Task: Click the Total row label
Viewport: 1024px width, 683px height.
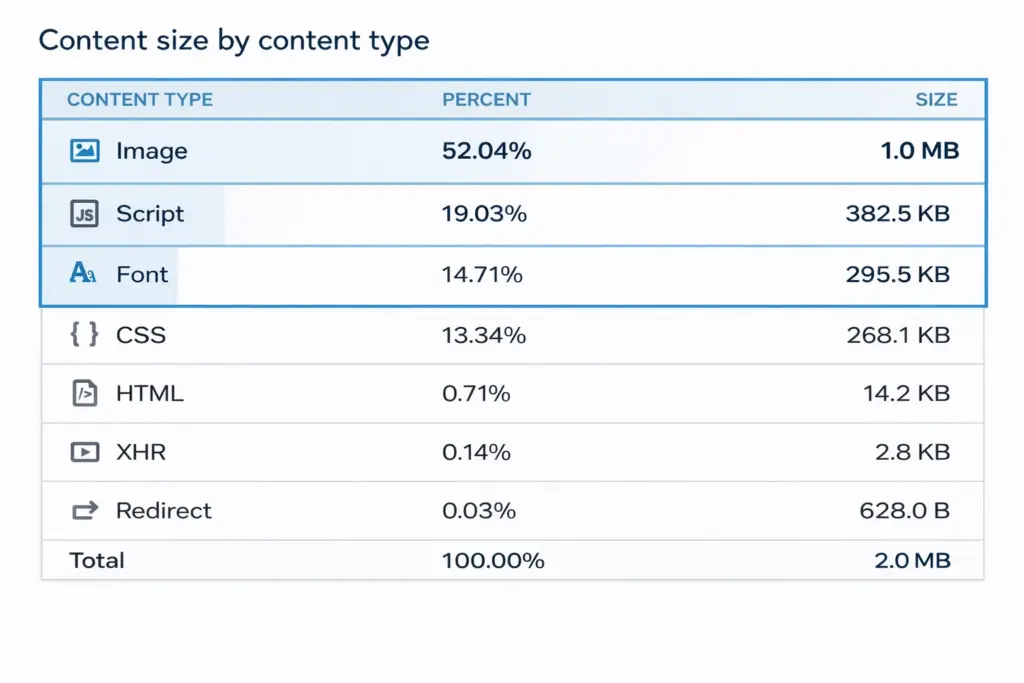Action: 97,560
